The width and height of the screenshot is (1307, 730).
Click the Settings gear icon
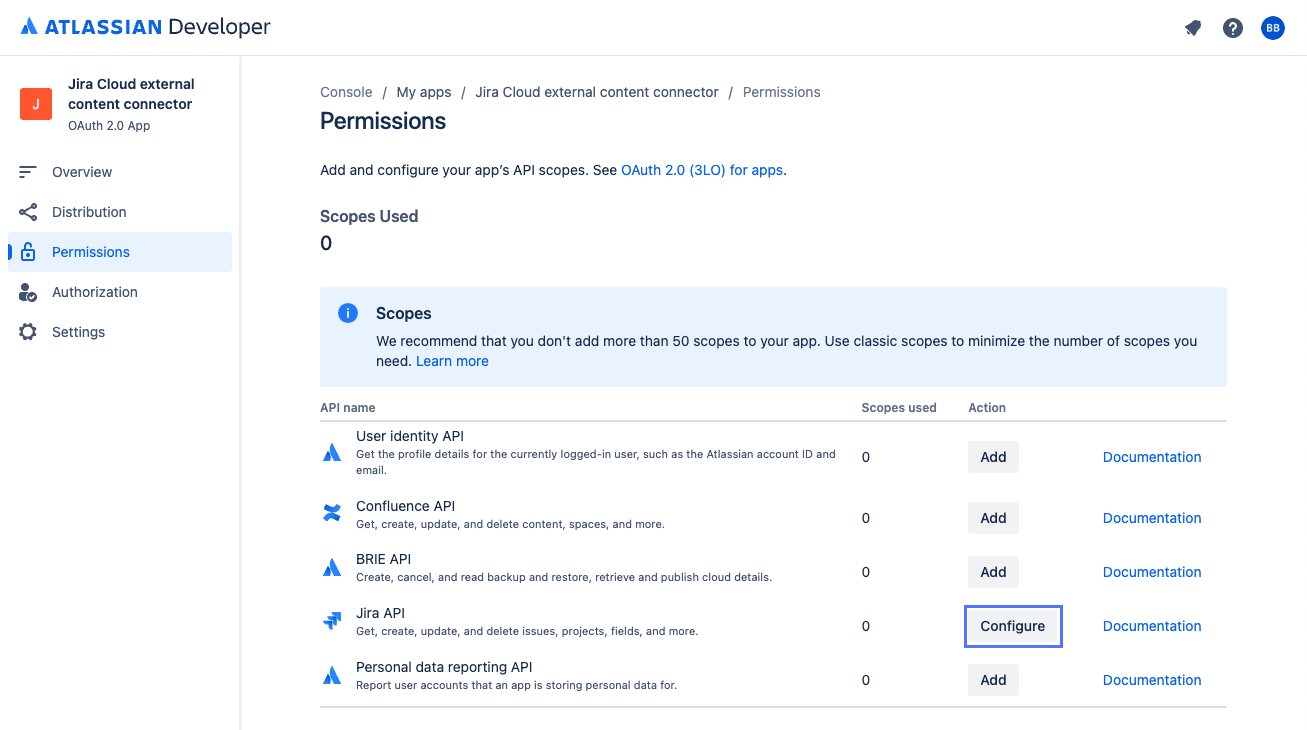click(28, 332)
